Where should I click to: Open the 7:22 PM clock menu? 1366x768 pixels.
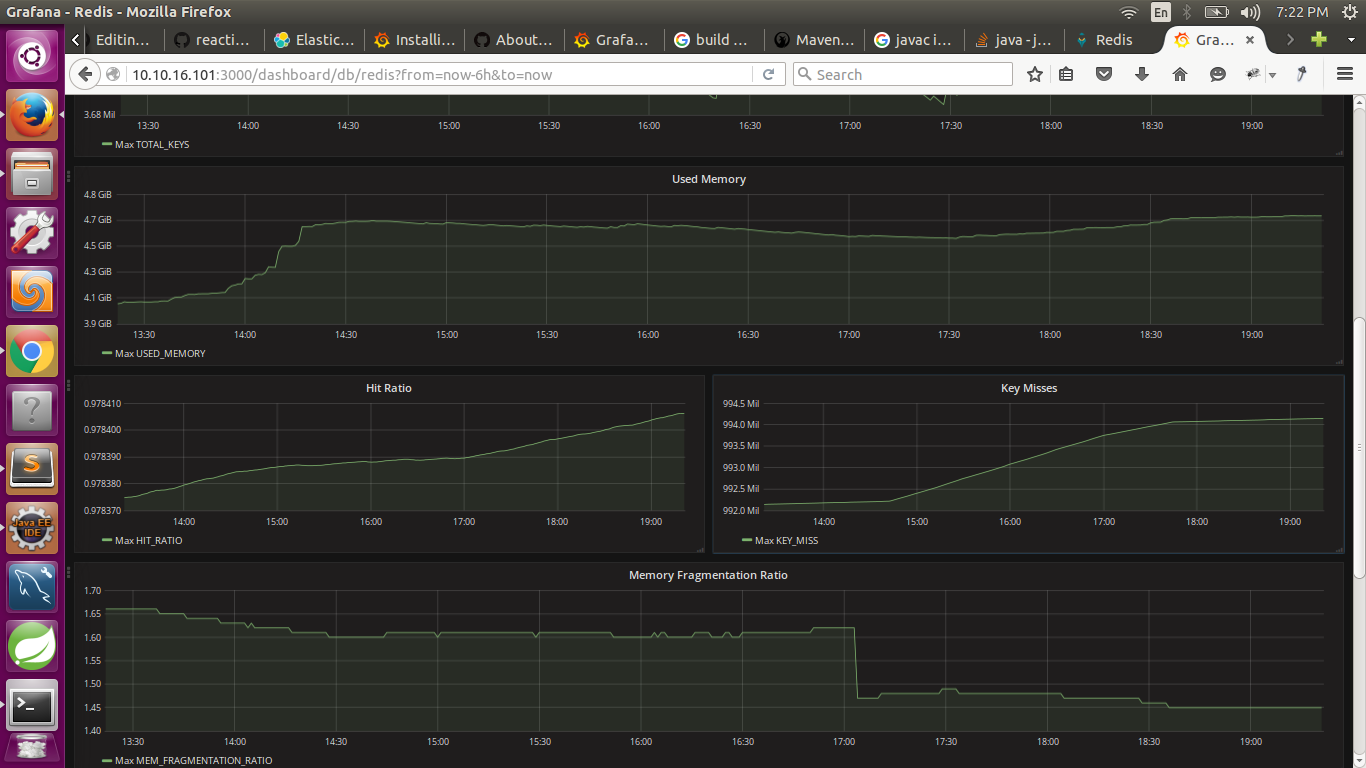point(1302,12)
